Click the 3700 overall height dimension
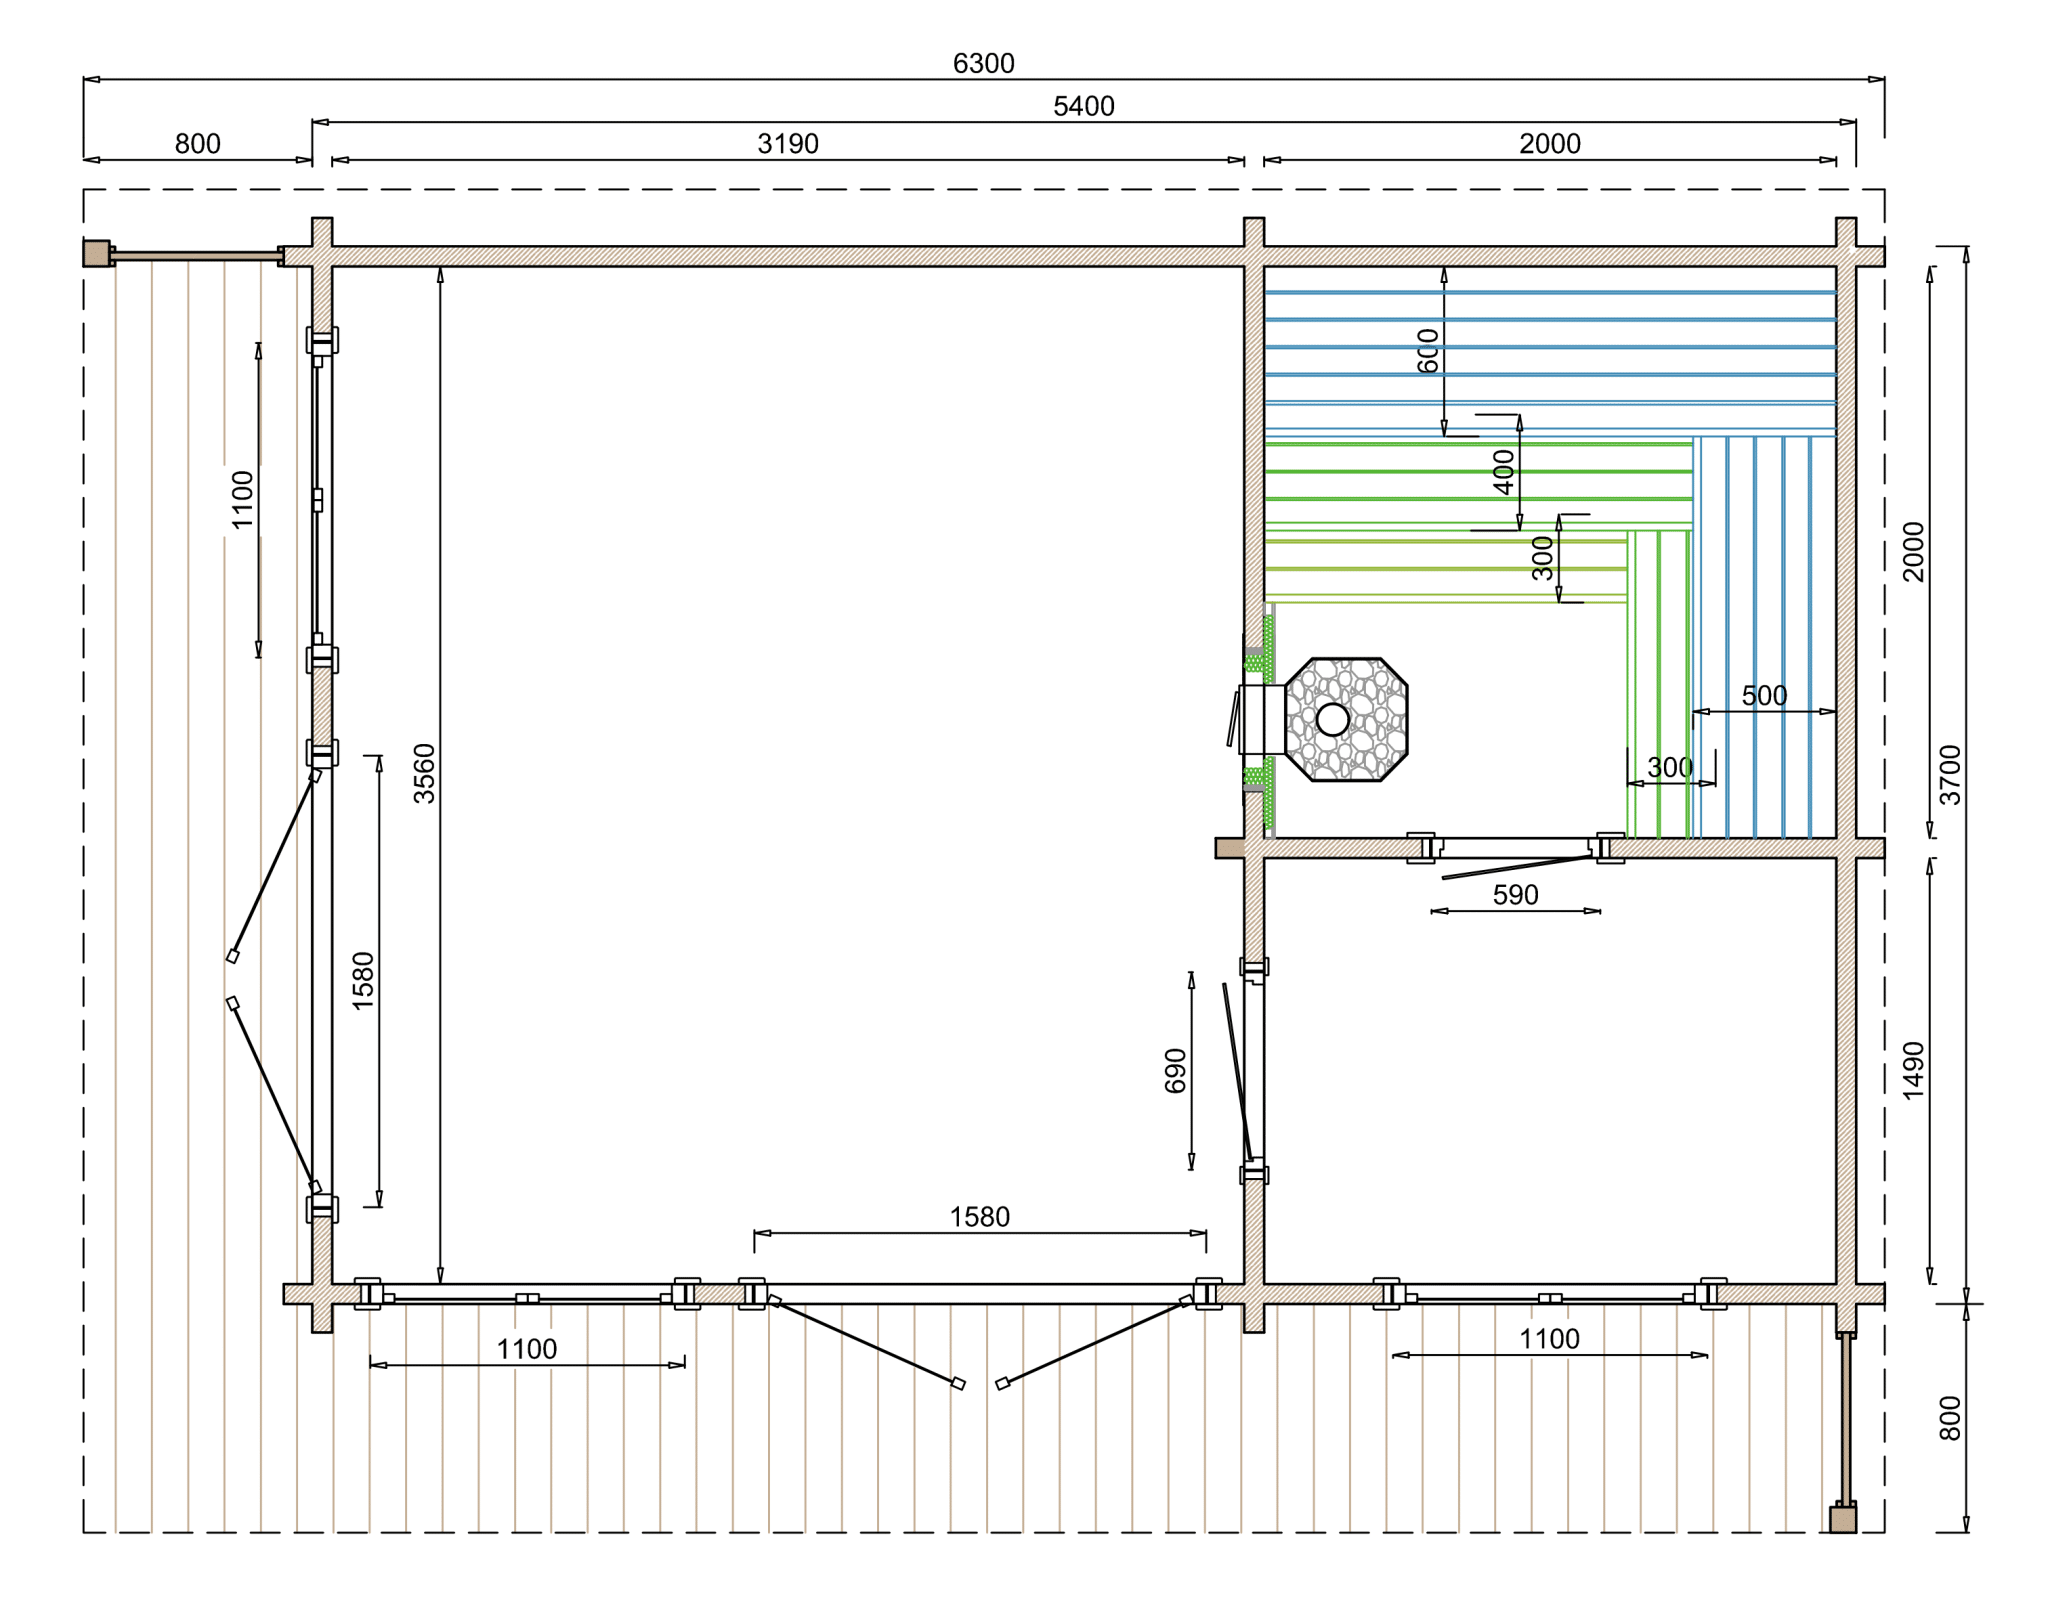The image size is (2048, 1610). tap(1951, 775)
